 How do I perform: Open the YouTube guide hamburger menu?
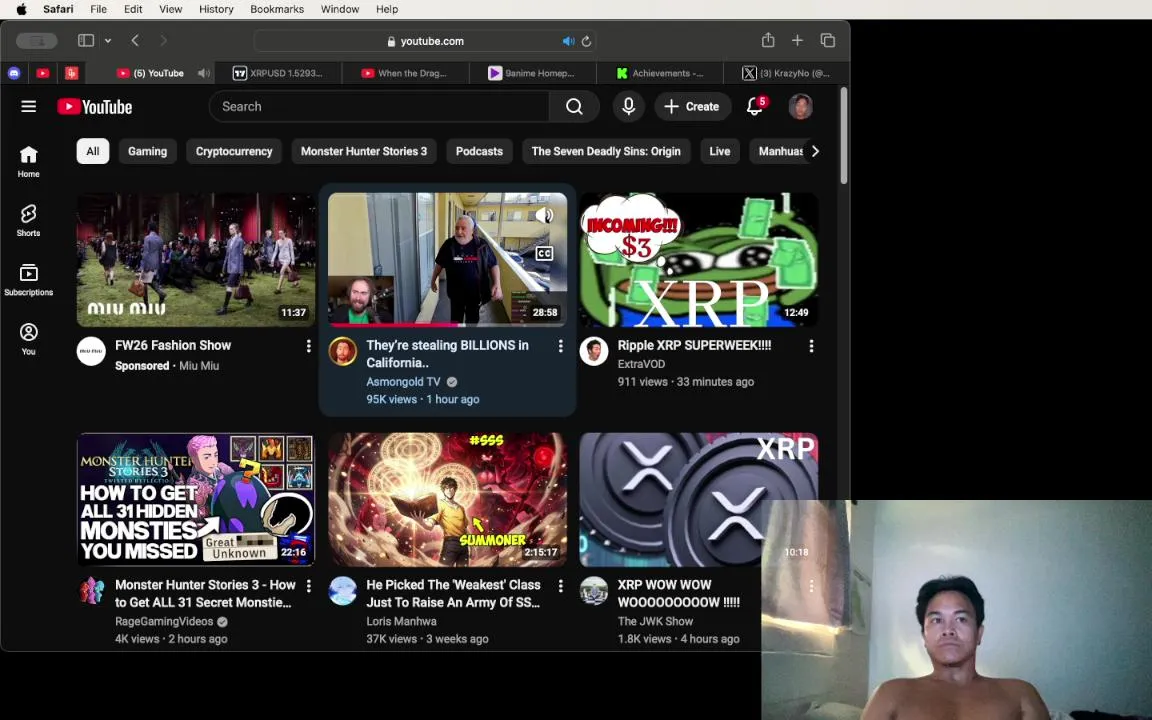[29, 107]
